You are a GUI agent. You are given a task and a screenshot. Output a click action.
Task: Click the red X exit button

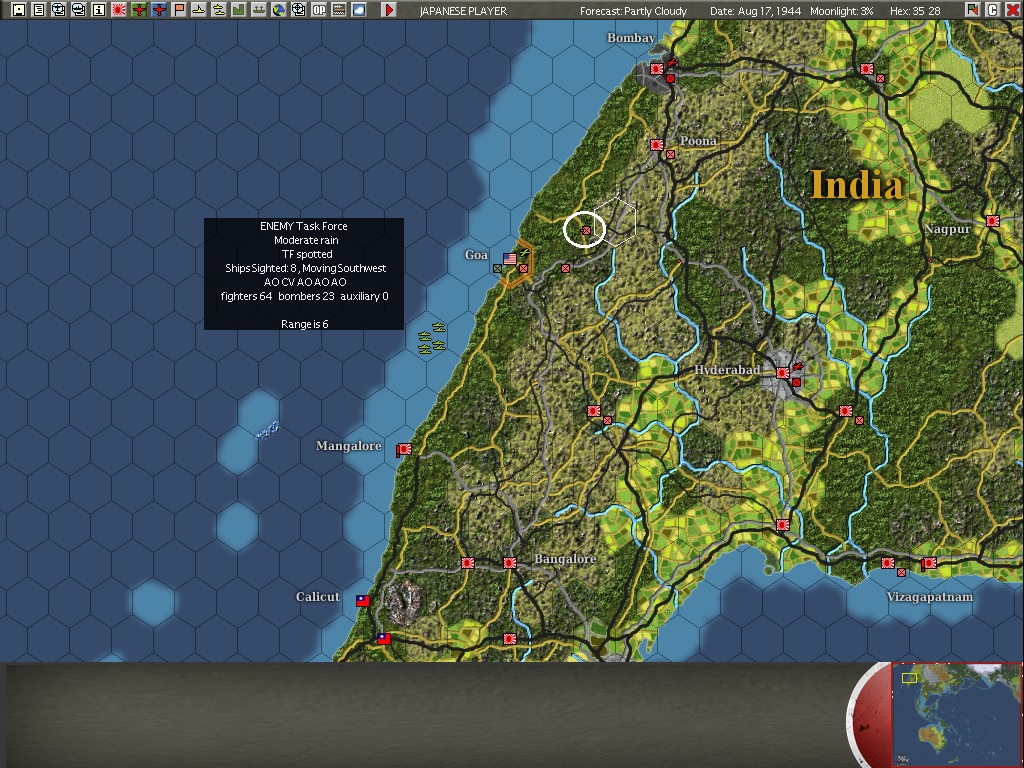1013,10
